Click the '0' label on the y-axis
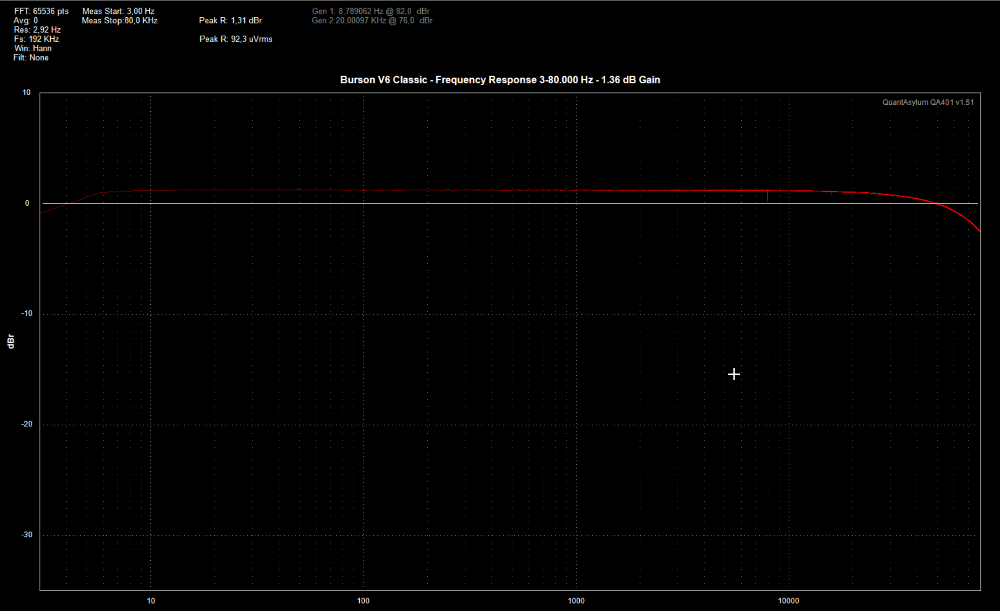Image resolution: width=1000 pixels, height=611 pixels. tap(27, 203)
